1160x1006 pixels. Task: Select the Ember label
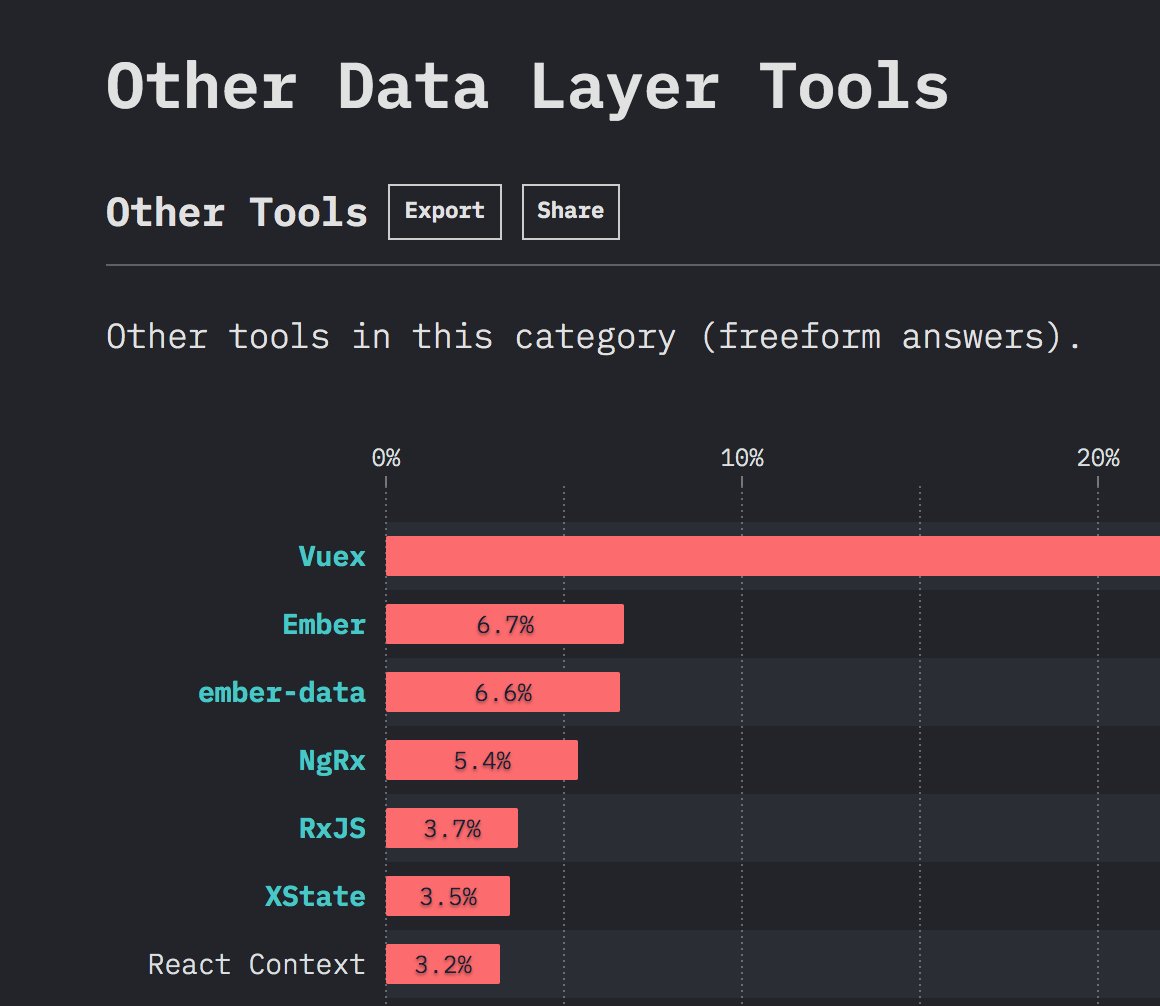[x=325, y=624]
